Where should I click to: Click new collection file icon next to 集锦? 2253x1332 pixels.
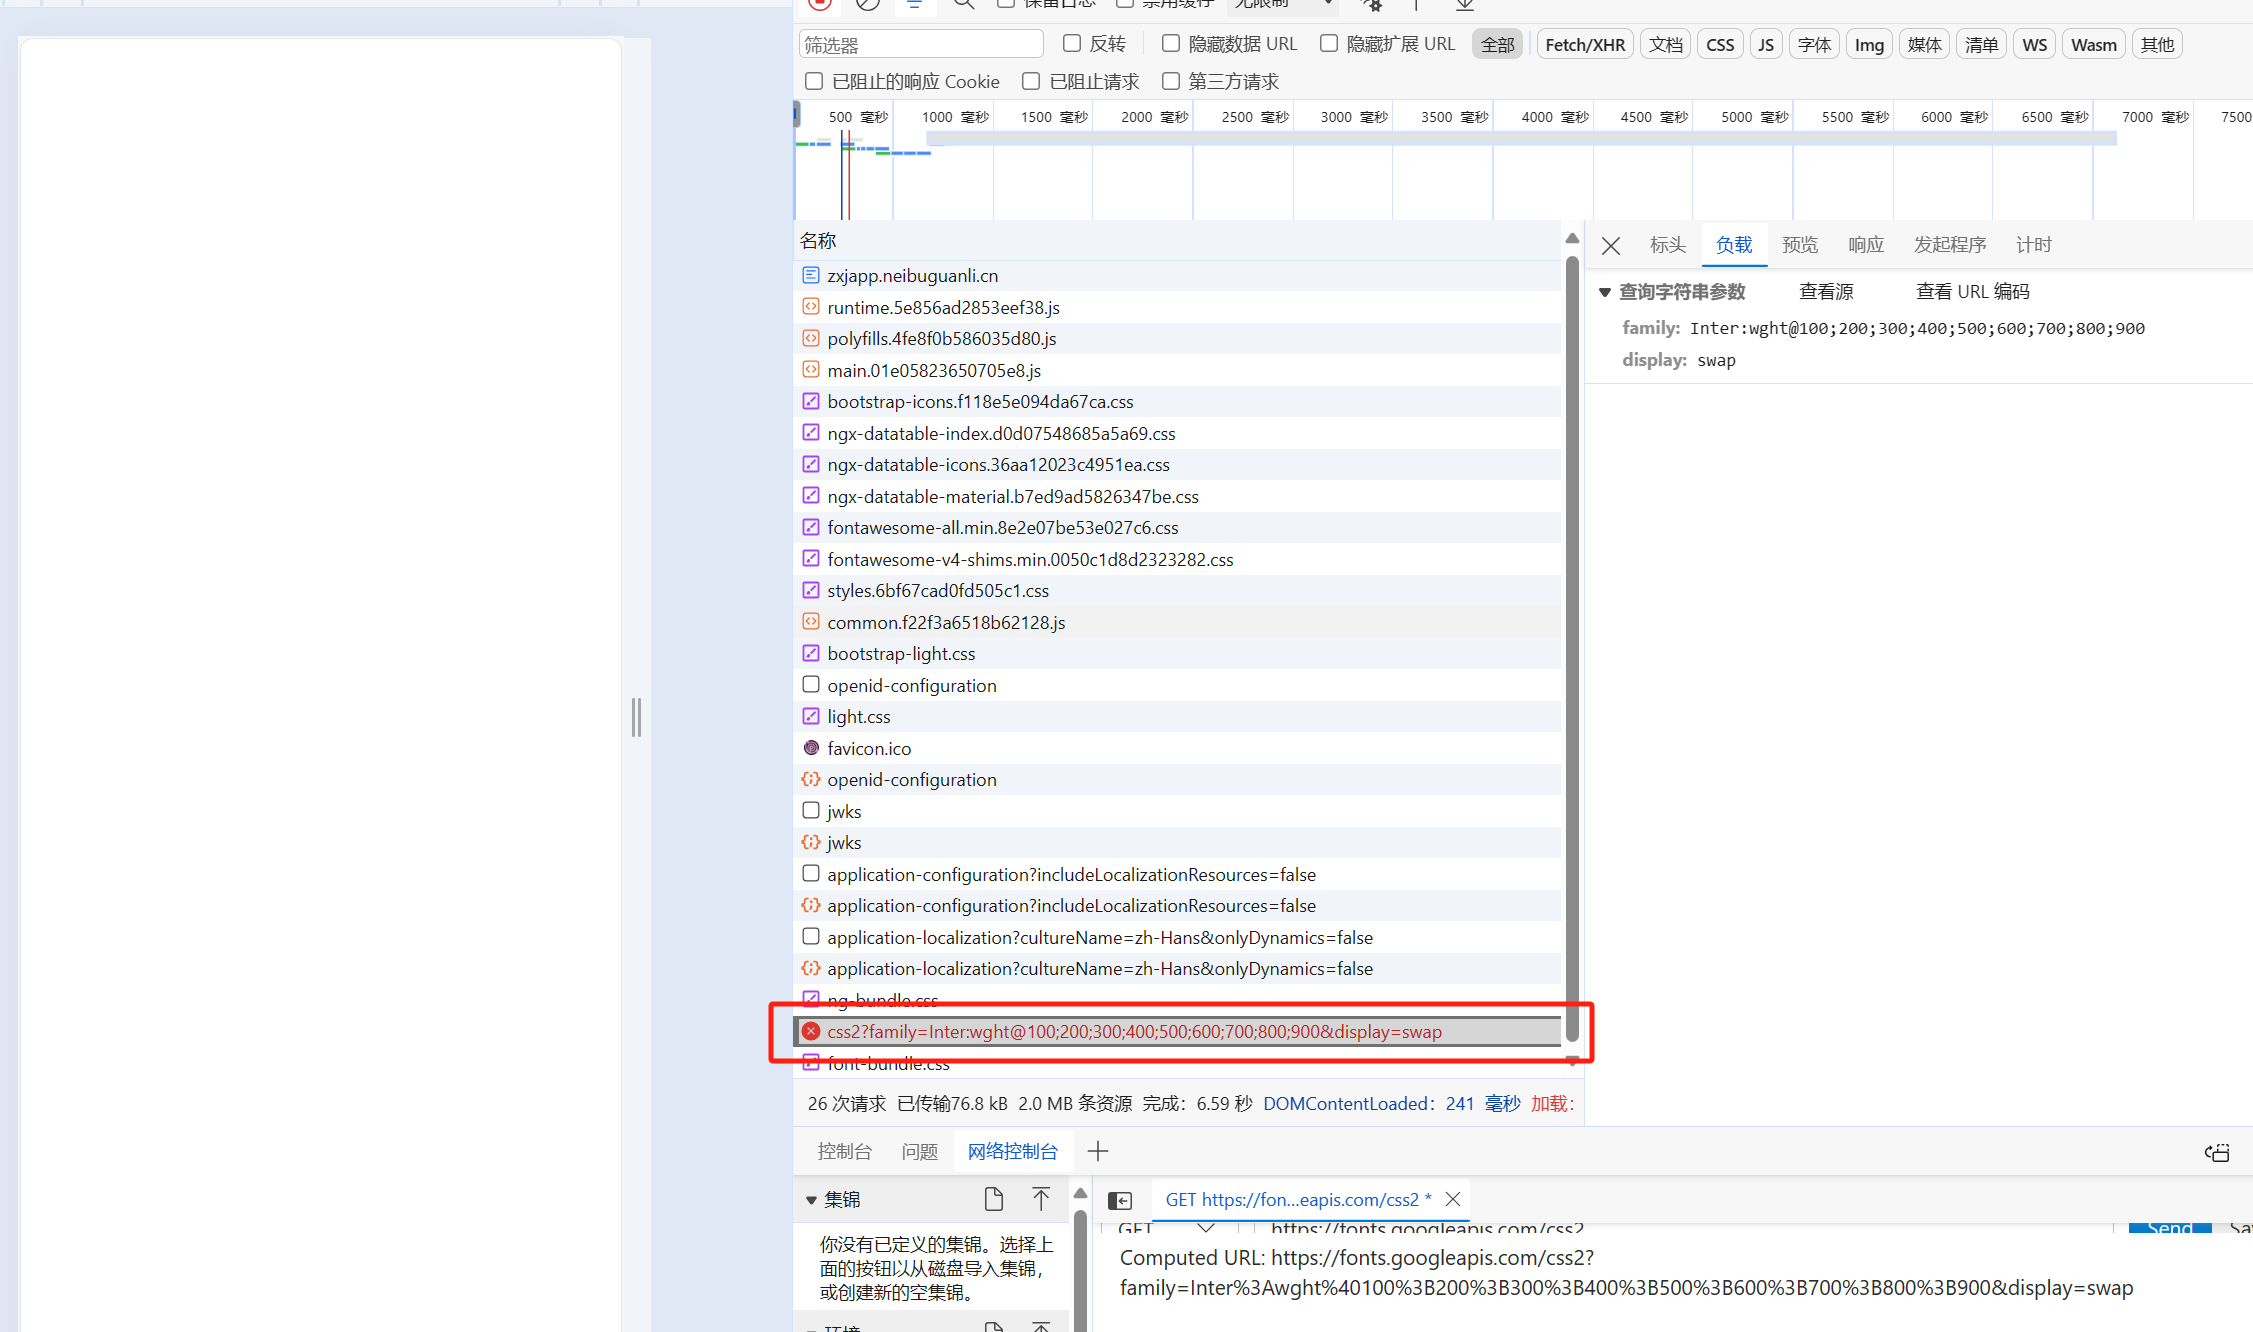993,1199
